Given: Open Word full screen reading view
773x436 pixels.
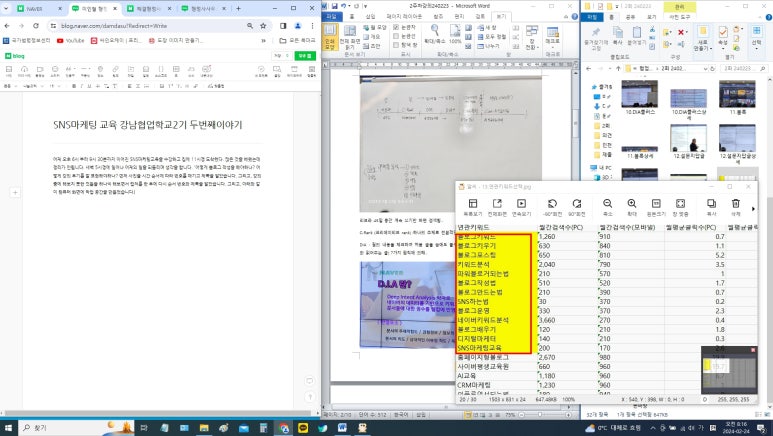Looking at the screenshot, I should (350, 37).
